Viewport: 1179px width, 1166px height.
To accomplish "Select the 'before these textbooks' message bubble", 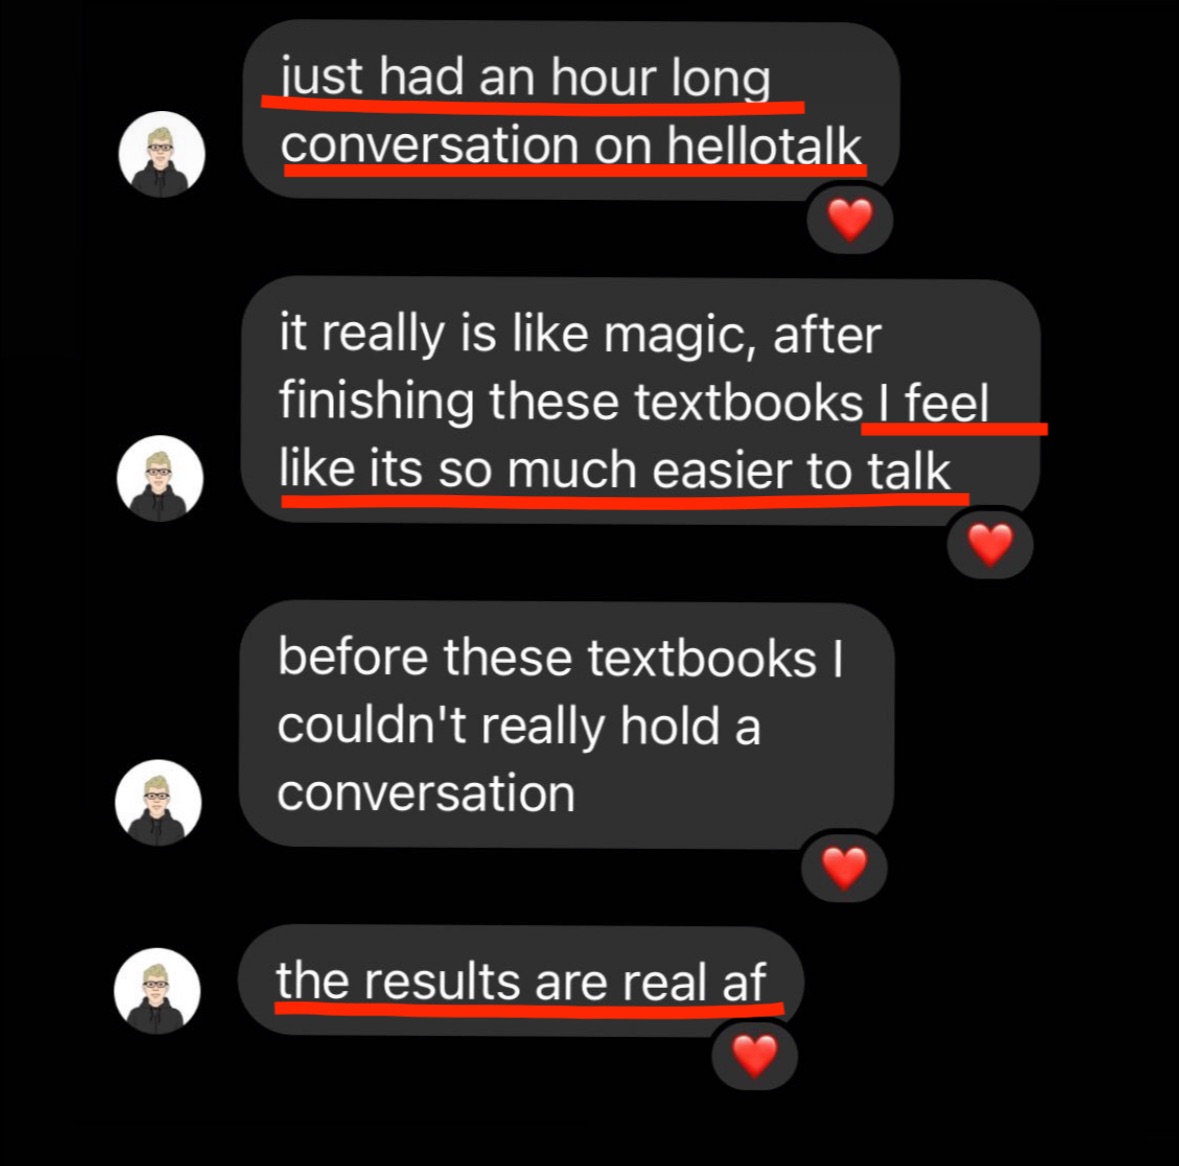I will click(x=567, y=725).
